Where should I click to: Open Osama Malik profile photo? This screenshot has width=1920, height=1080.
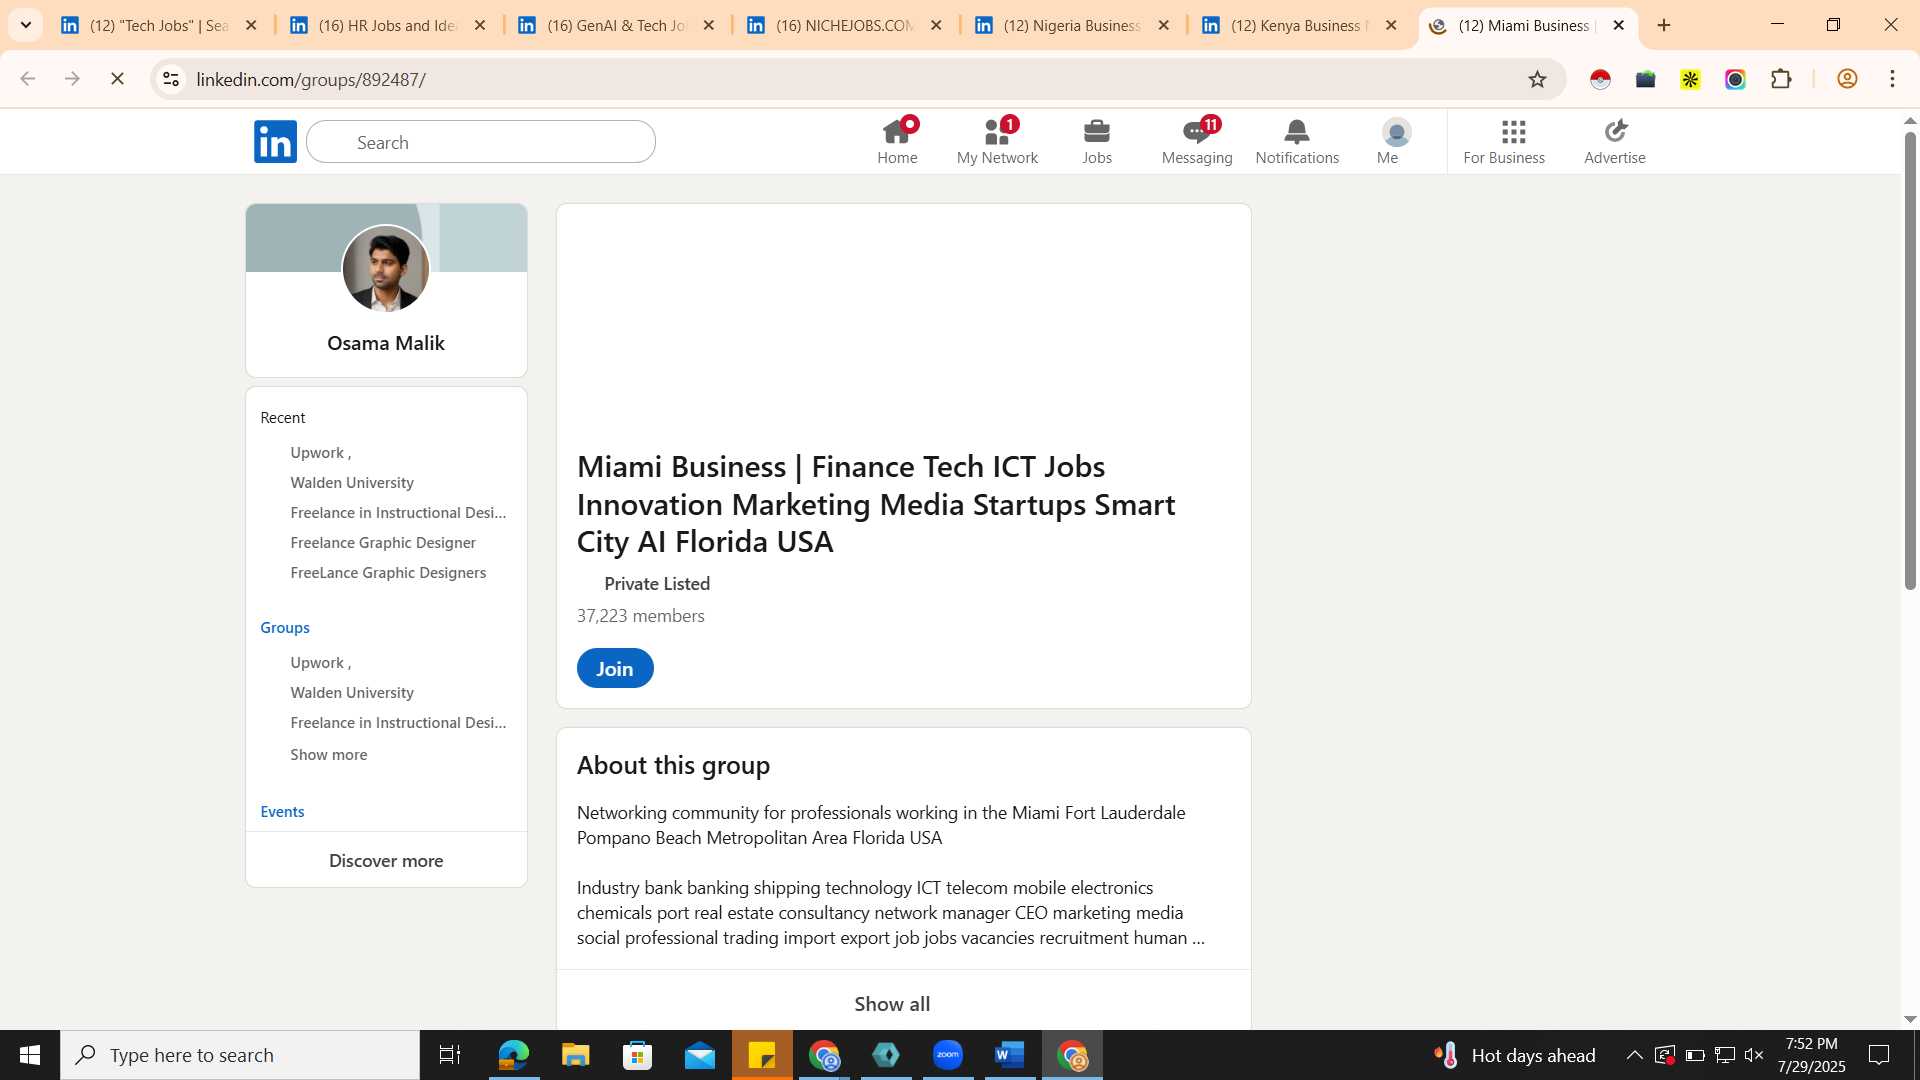(x=386, y=268)
